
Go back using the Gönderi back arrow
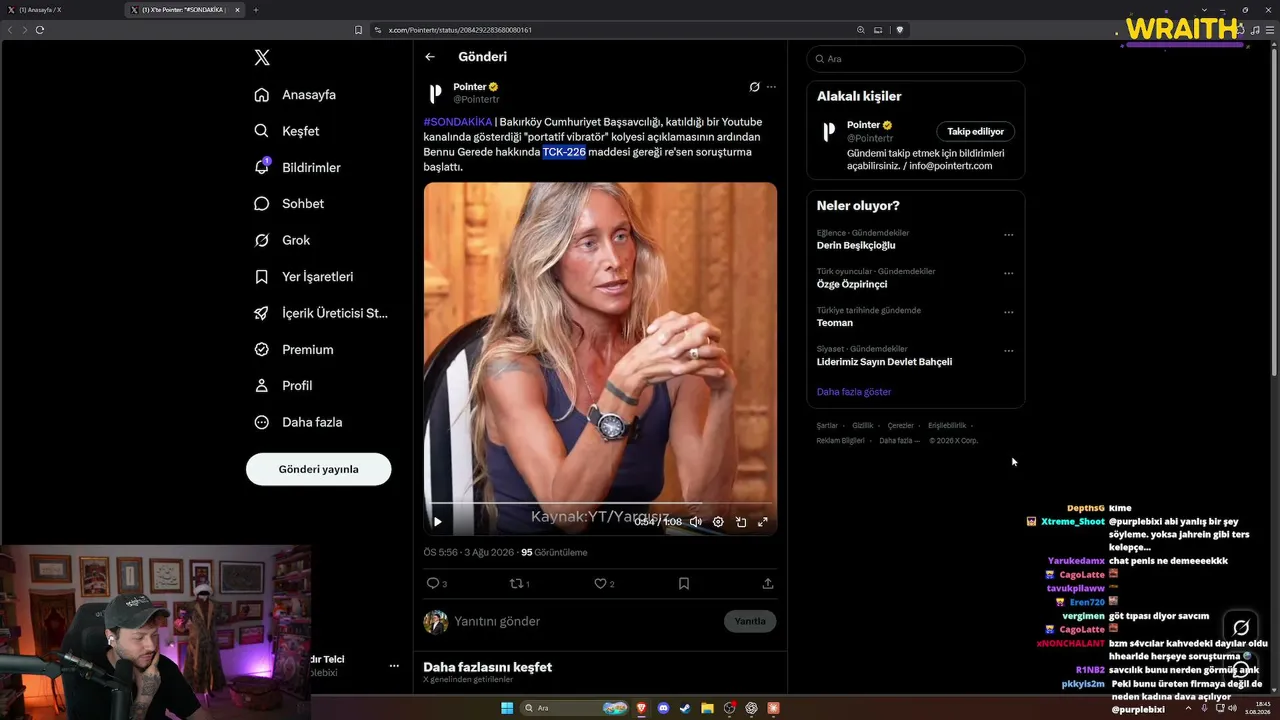tap(430, 57)
